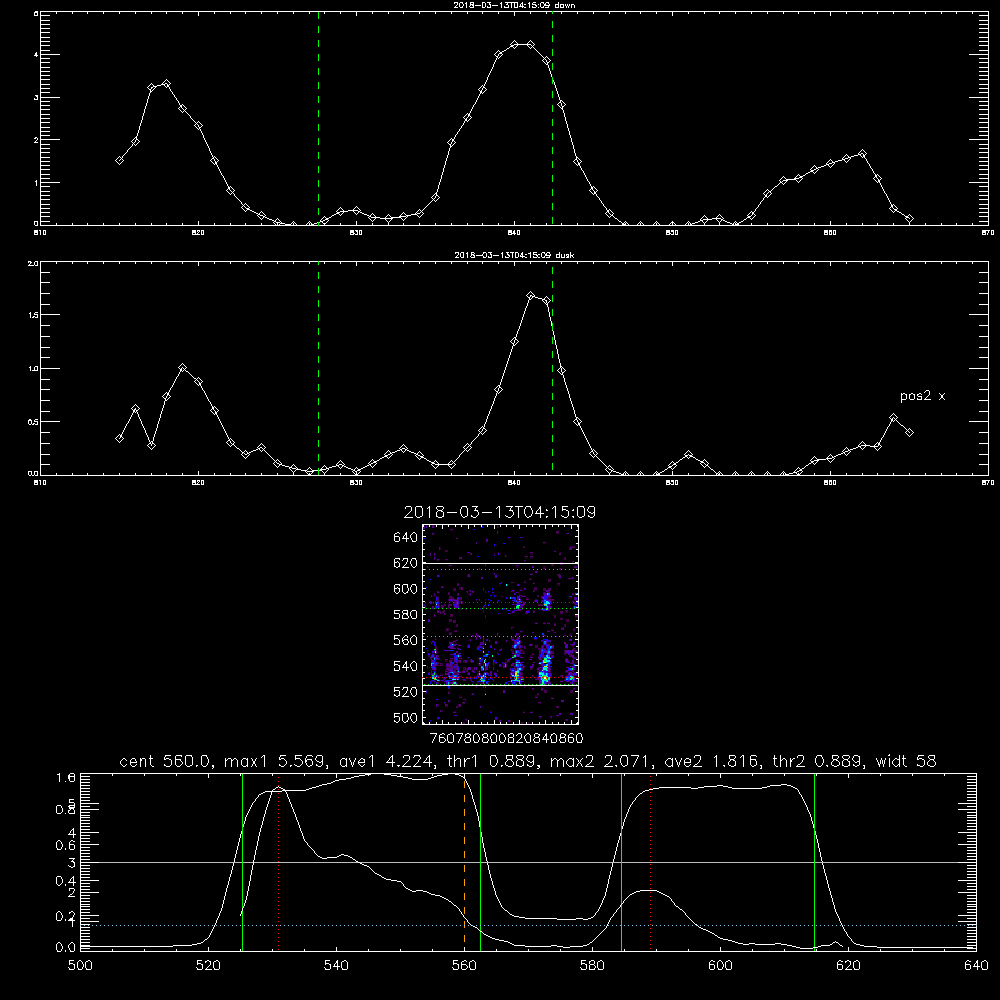
Task: Click bottom plot x-axis label 580
Action: coord(592,966)
